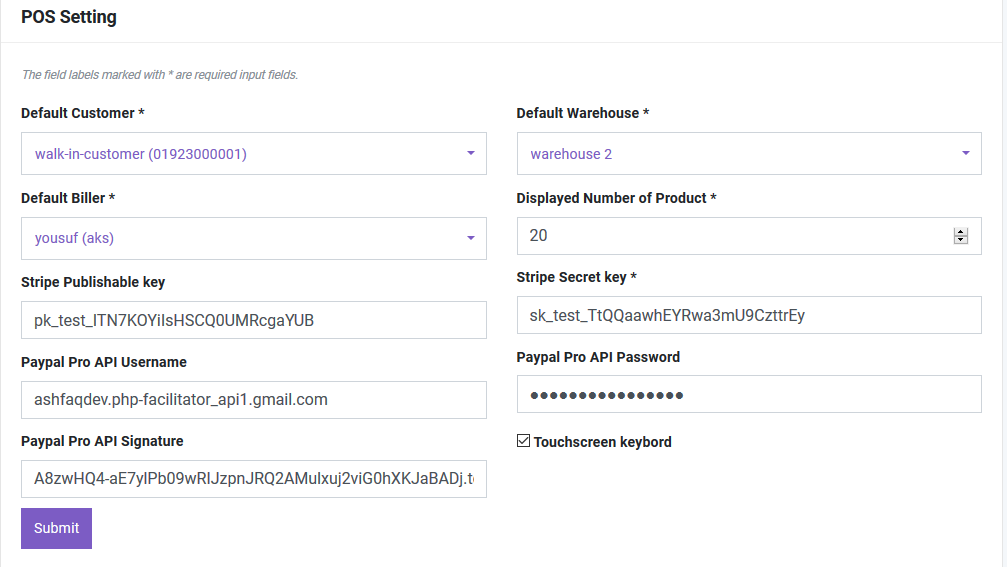
Task: Click the Touchscreen keybord label text
Action: click(602, 442)
